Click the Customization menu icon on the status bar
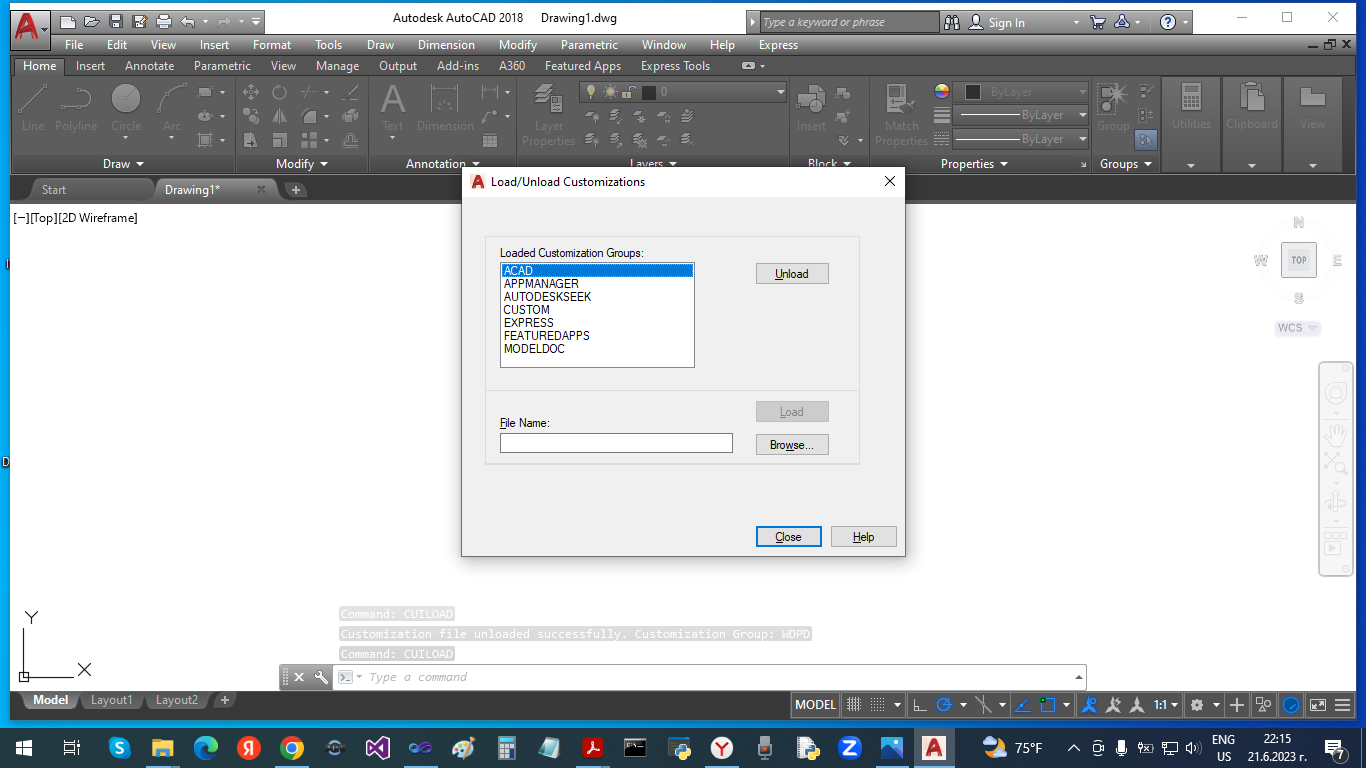 1345,705
